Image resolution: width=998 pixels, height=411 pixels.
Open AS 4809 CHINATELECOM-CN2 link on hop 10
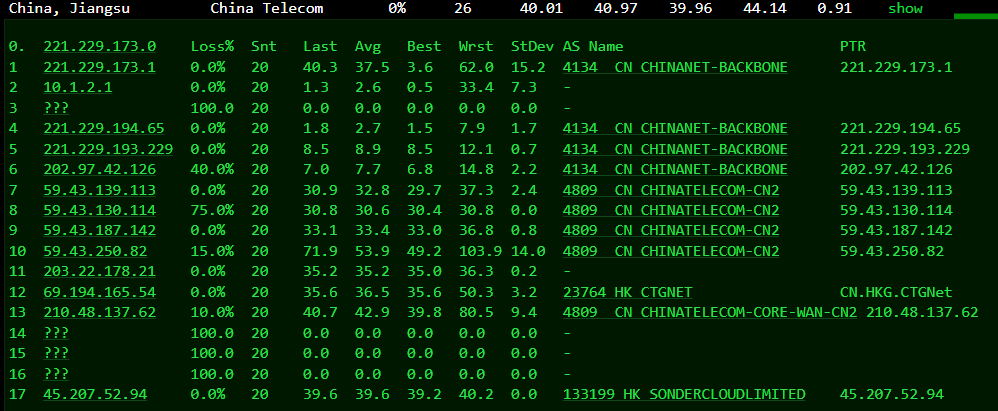pyautogui.click(x=671, y=251)
